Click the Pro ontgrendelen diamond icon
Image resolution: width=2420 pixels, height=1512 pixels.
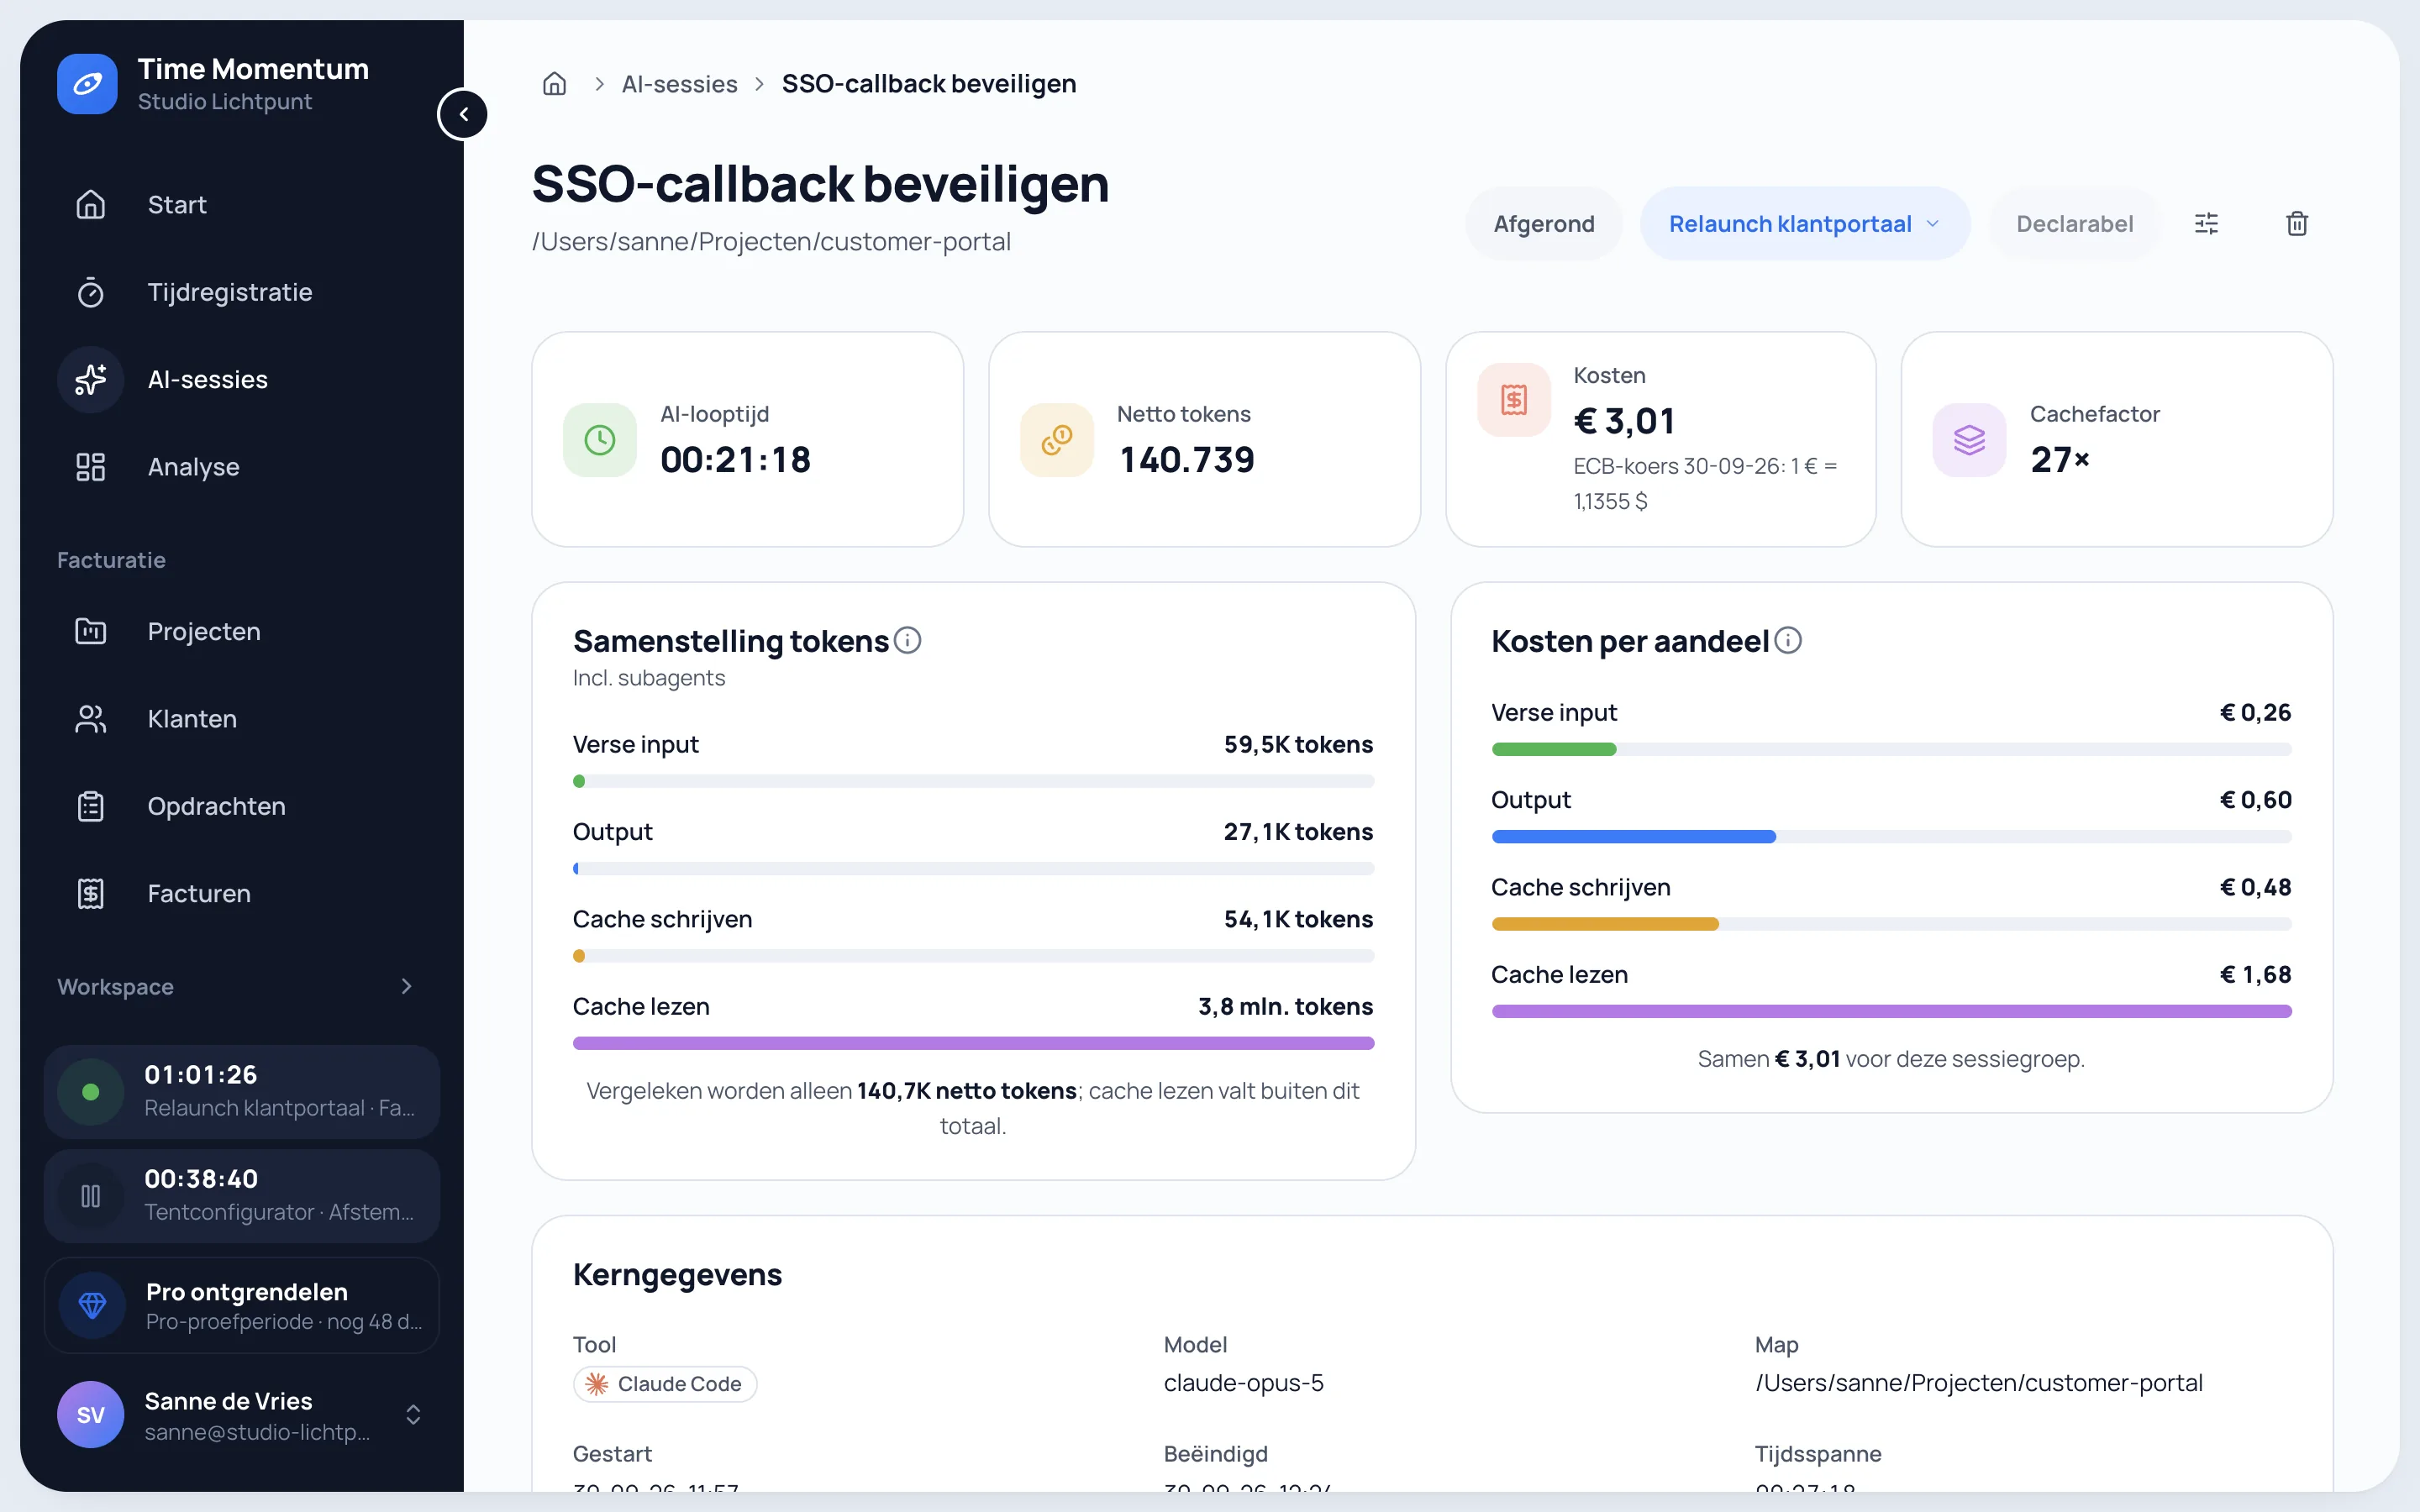92,1305
